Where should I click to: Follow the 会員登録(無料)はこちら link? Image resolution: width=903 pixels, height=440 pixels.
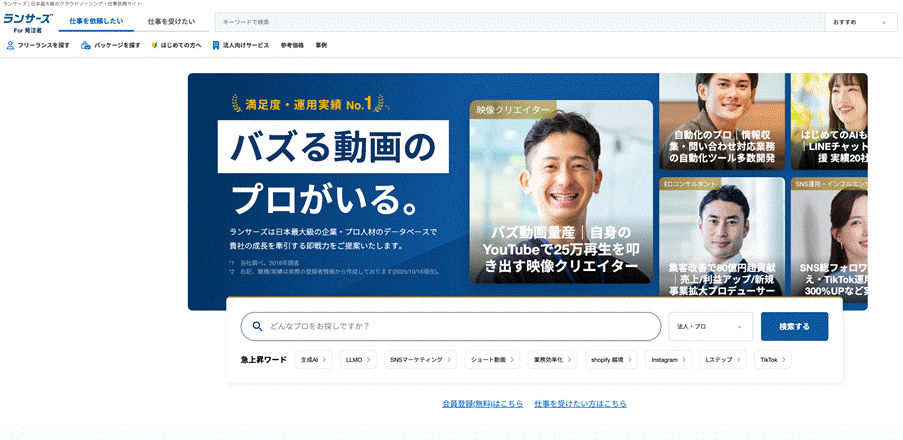tap(483, 404)
